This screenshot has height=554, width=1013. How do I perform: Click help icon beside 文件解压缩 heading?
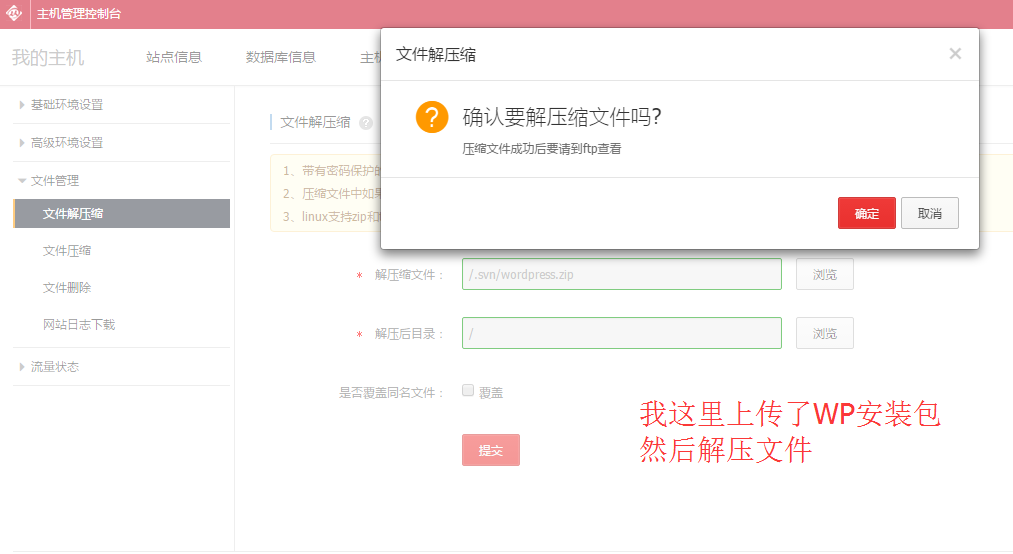366,123
